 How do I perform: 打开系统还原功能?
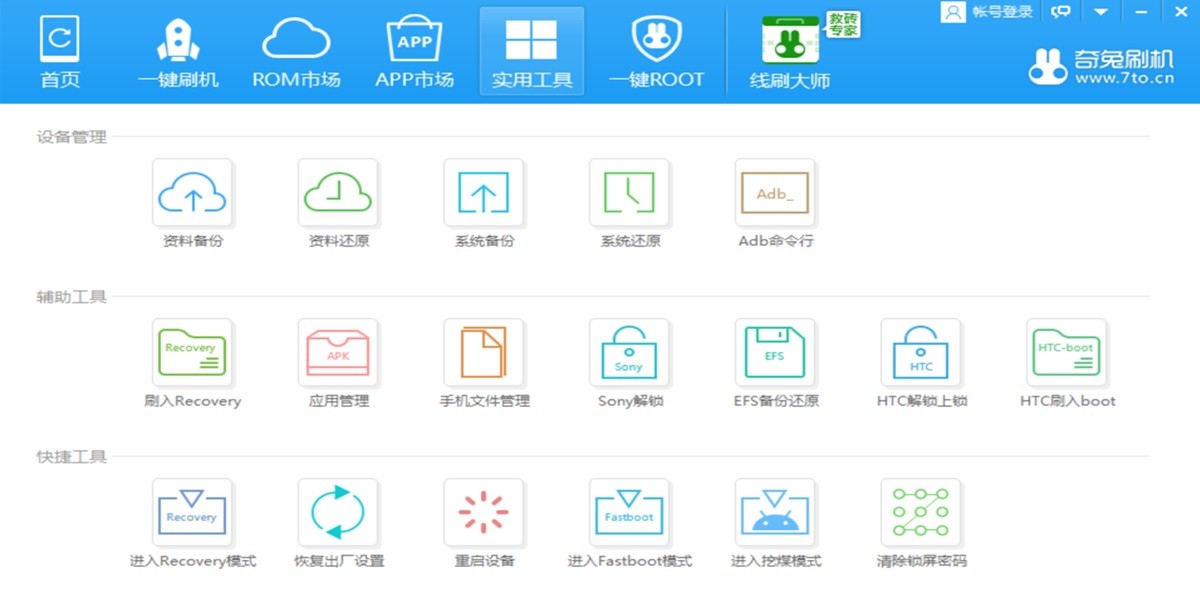[x=630, y=192]
